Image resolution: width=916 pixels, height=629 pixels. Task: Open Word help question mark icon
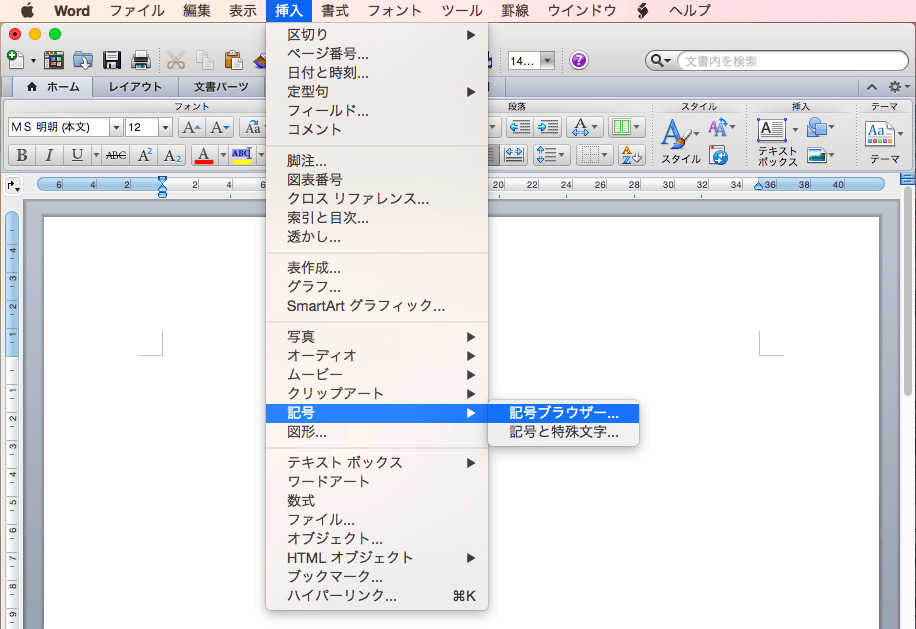click(578, 60)
